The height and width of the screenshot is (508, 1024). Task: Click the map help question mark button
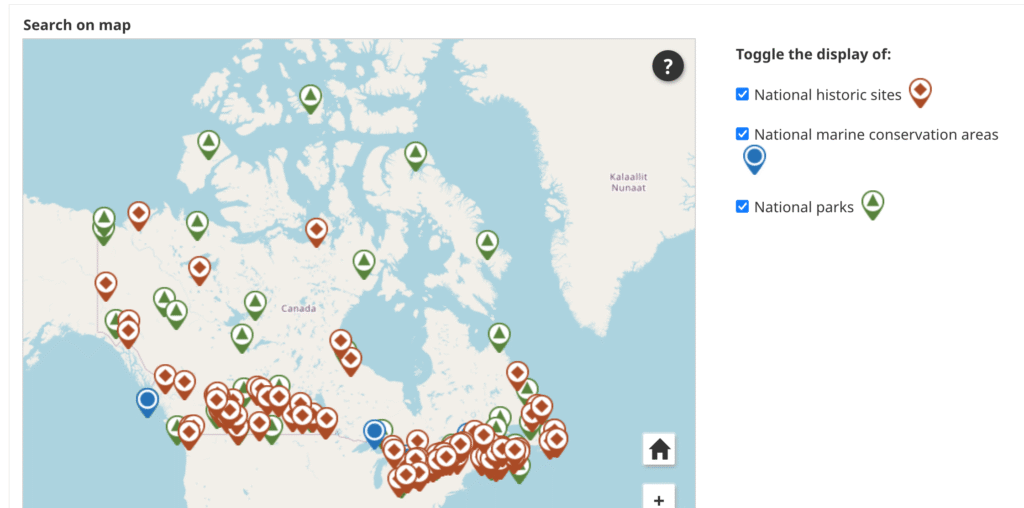point(668,67)
